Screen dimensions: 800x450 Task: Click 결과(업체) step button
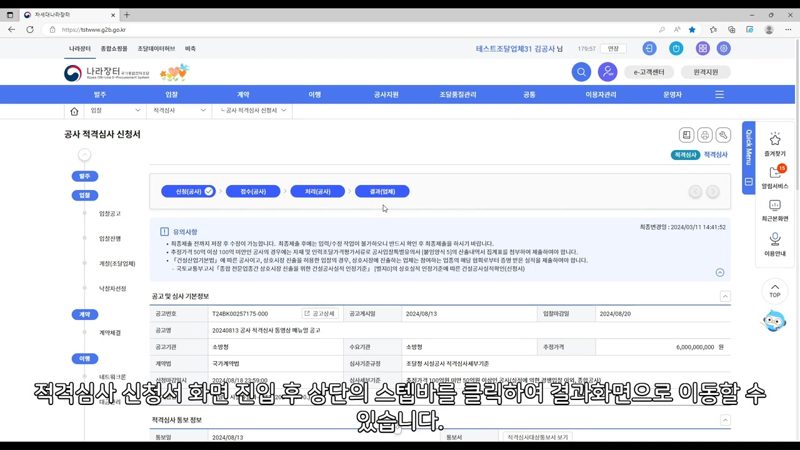coord(382,191)
